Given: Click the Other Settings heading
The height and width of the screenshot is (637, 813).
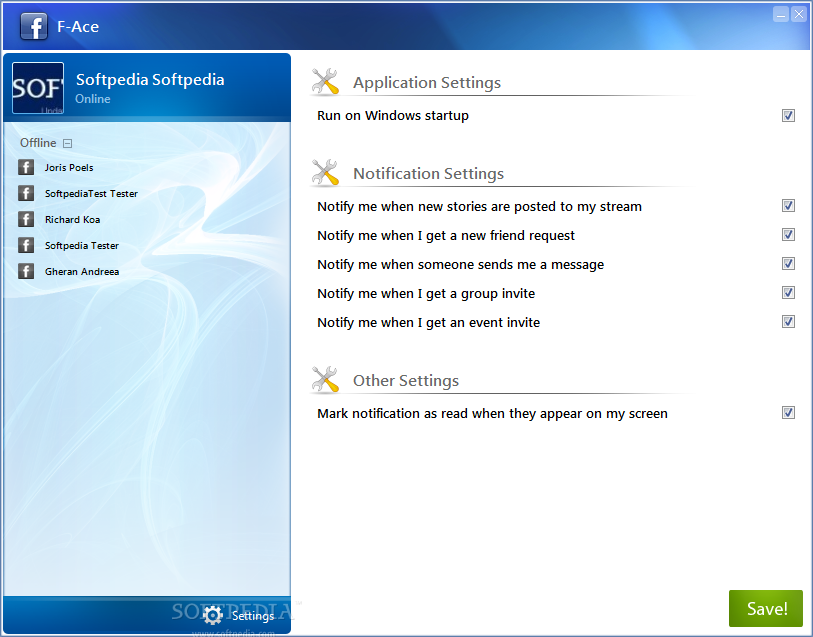Looking at the screenshot, I should pyautogui.click(x=406, y=380).
